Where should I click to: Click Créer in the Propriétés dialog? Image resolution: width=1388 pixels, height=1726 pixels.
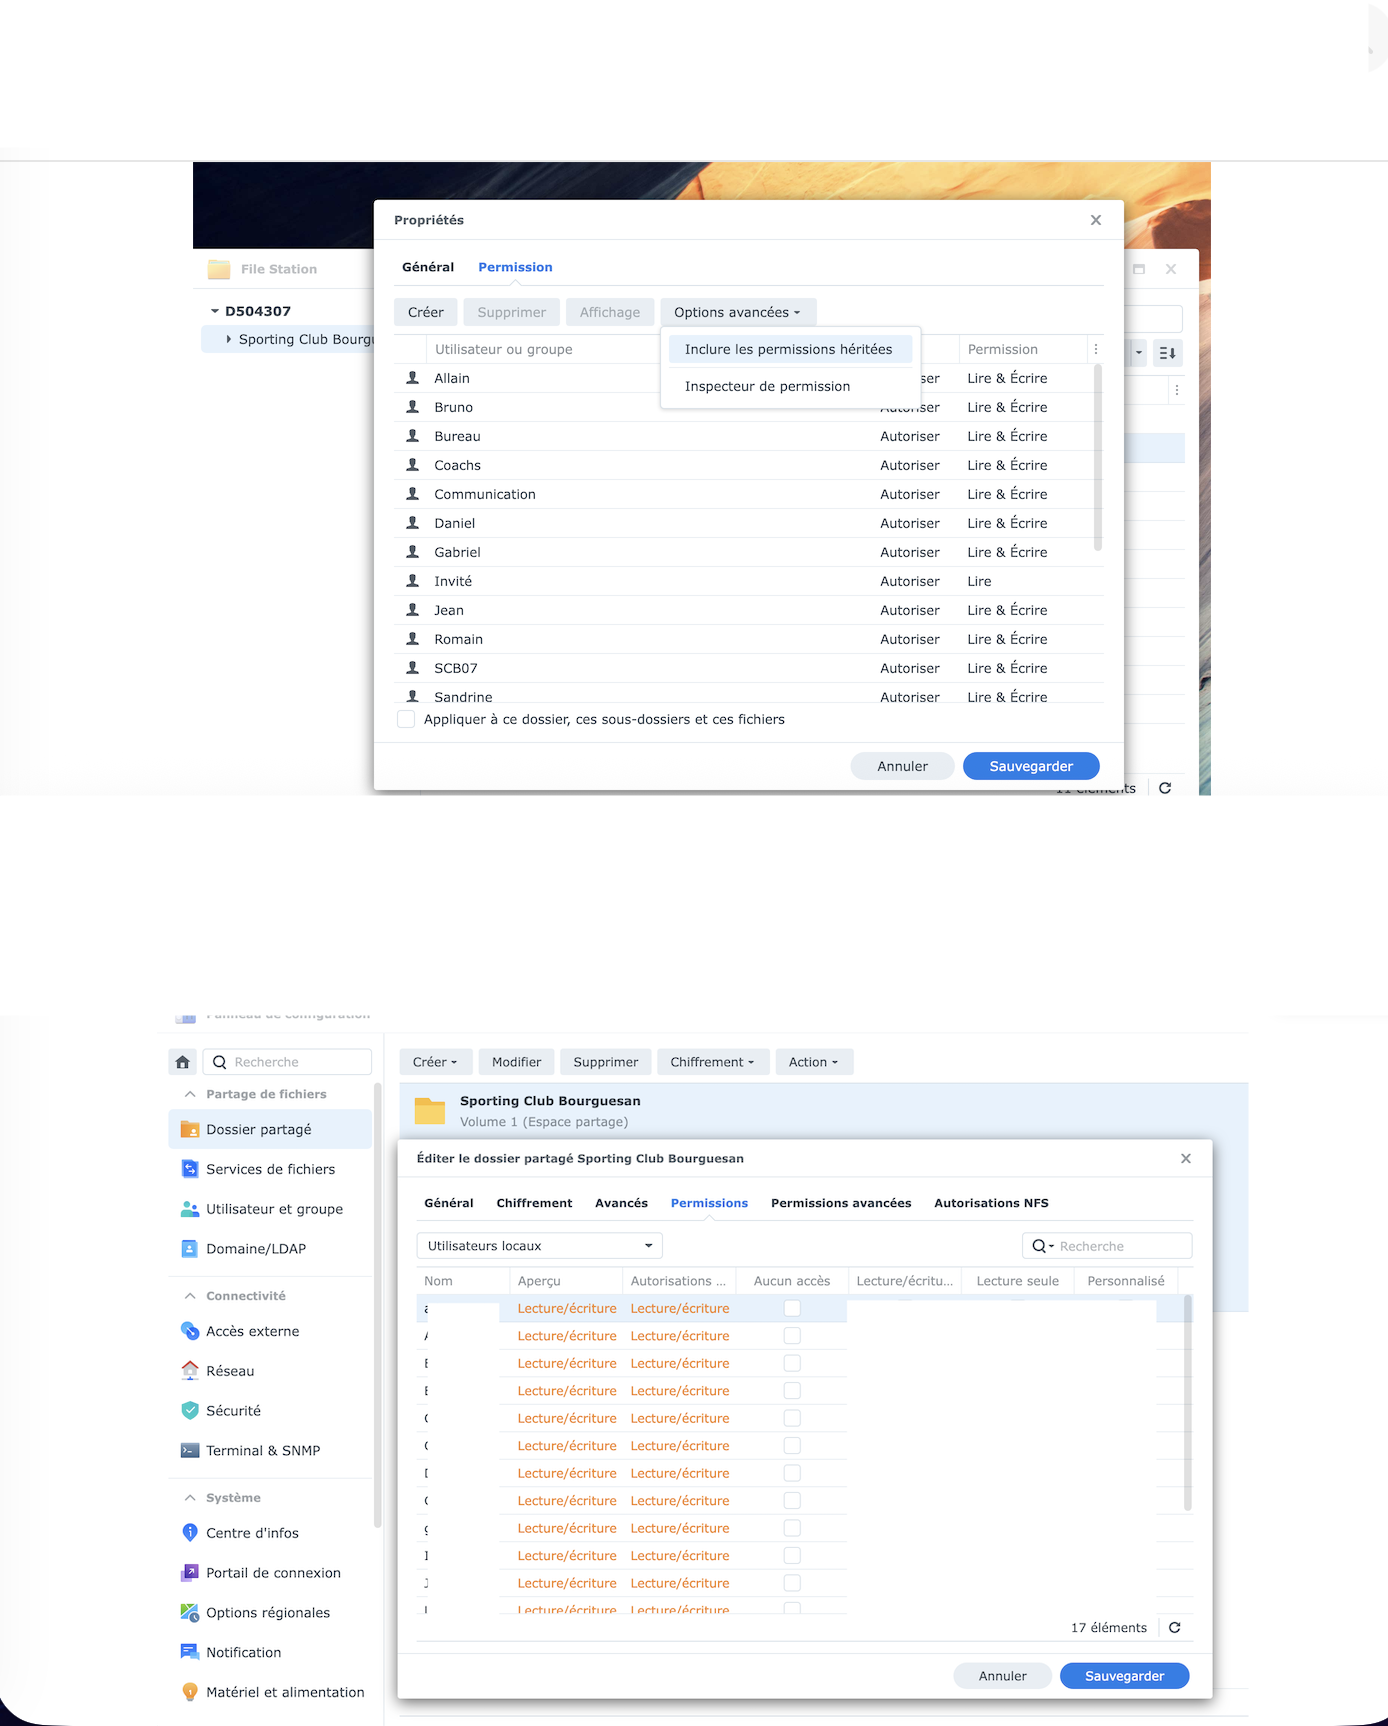(x=426, y=312)
